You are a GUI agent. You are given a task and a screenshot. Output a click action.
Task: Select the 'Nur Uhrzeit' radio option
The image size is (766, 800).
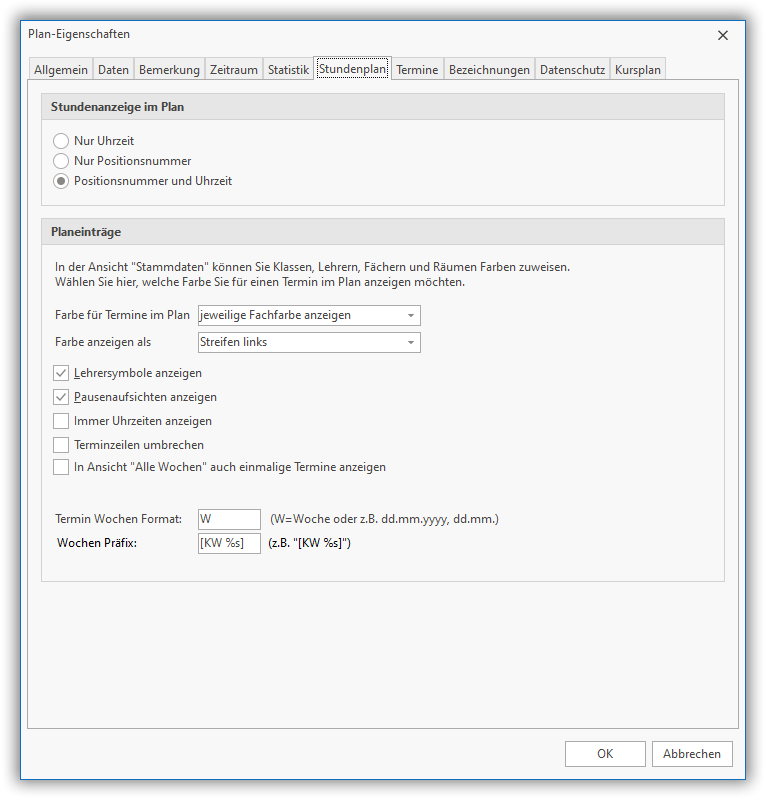[61, 141]
